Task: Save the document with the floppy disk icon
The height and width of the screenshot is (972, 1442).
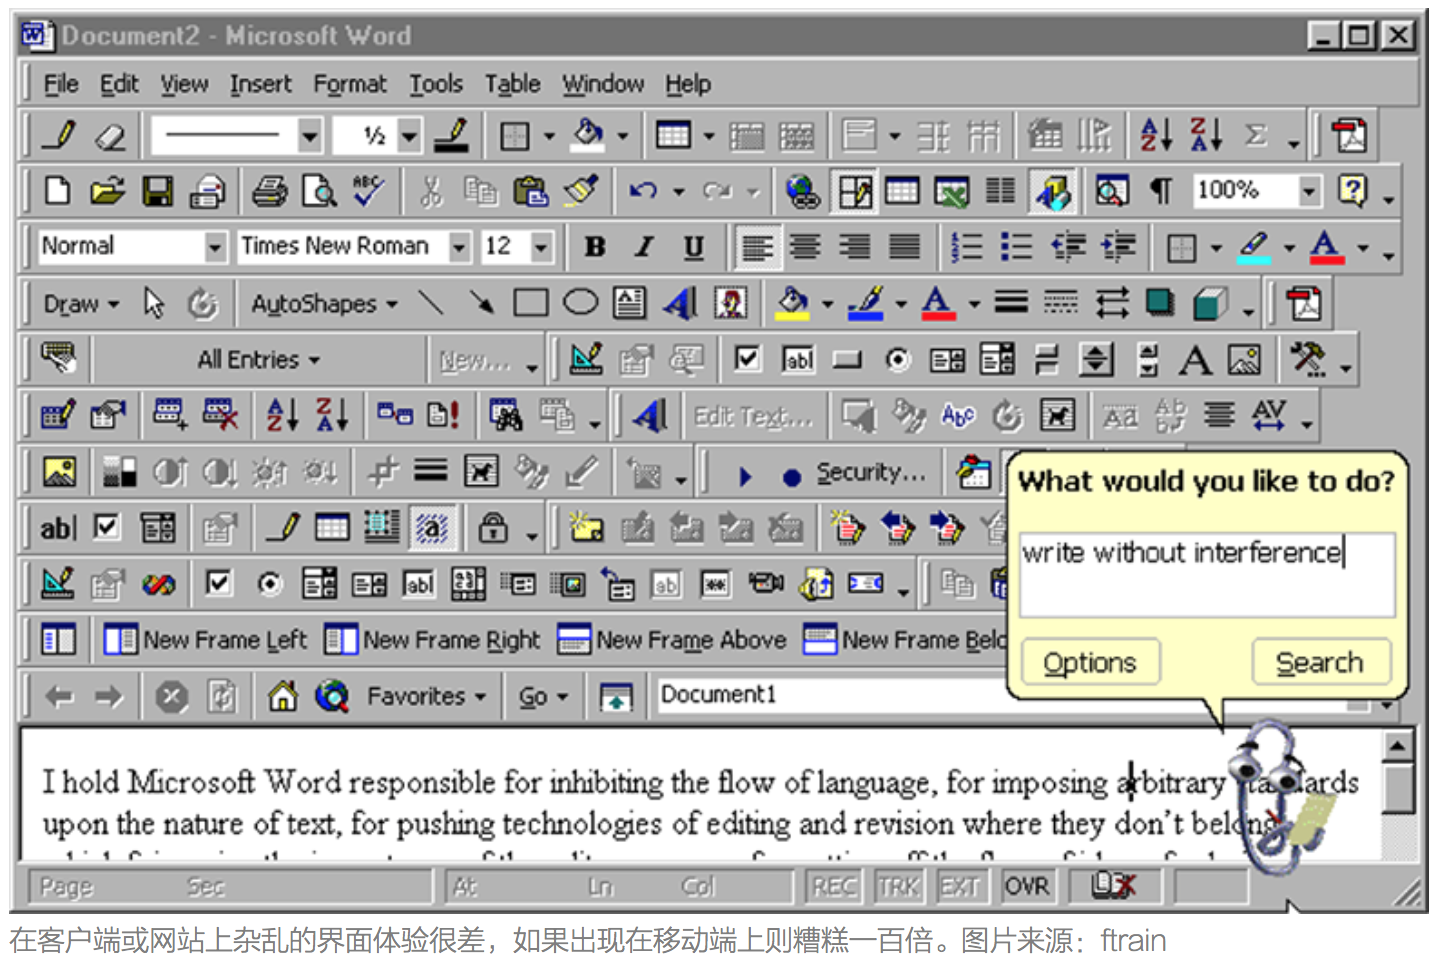Action: point(157,190)
